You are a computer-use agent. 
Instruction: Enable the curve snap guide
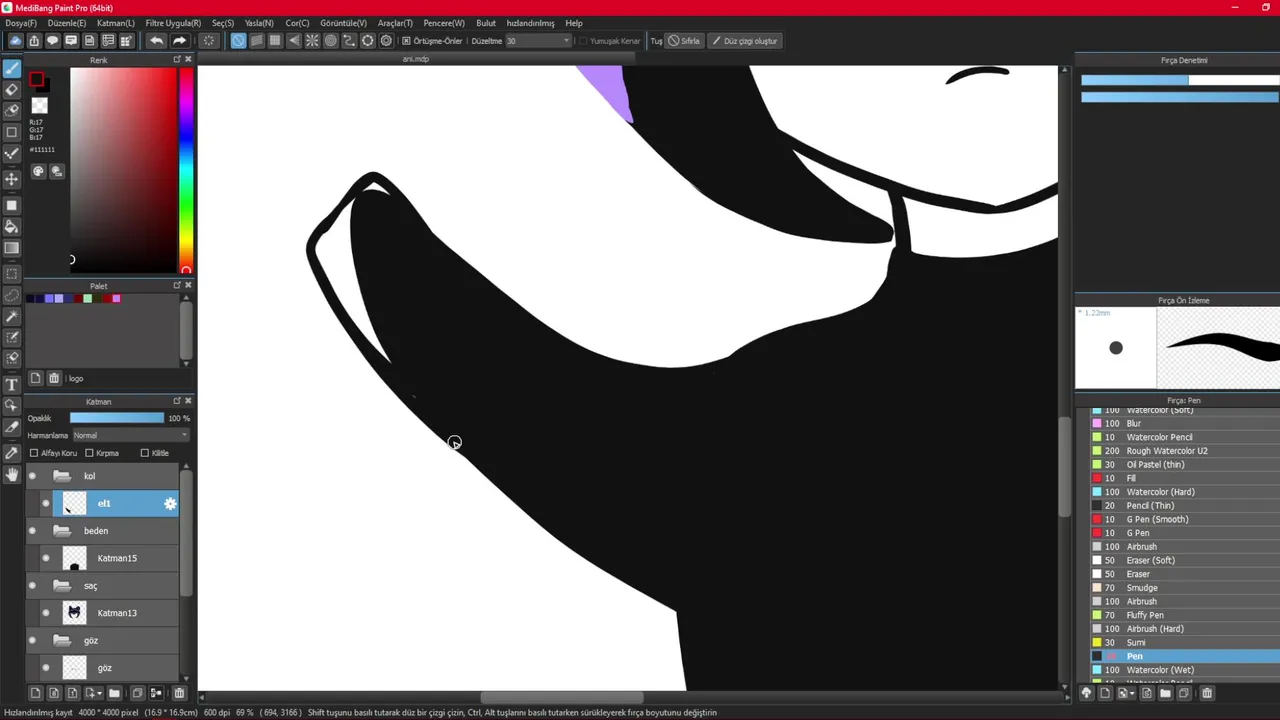point(349,41)
